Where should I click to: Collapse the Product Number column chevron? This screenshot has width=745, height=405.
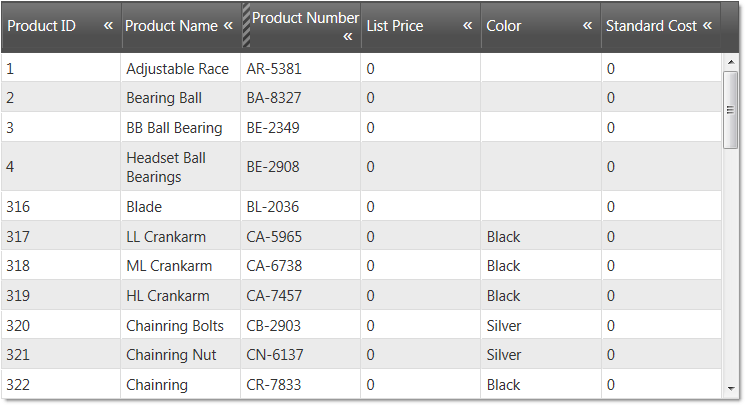click(348, 37)
